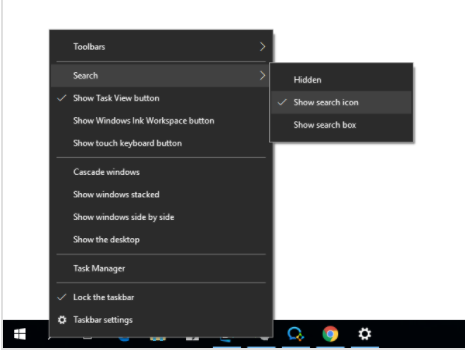Select Show the desktop
Image resolution: width=465 pixels, height=361 pixels.
[x=161, y=240]
